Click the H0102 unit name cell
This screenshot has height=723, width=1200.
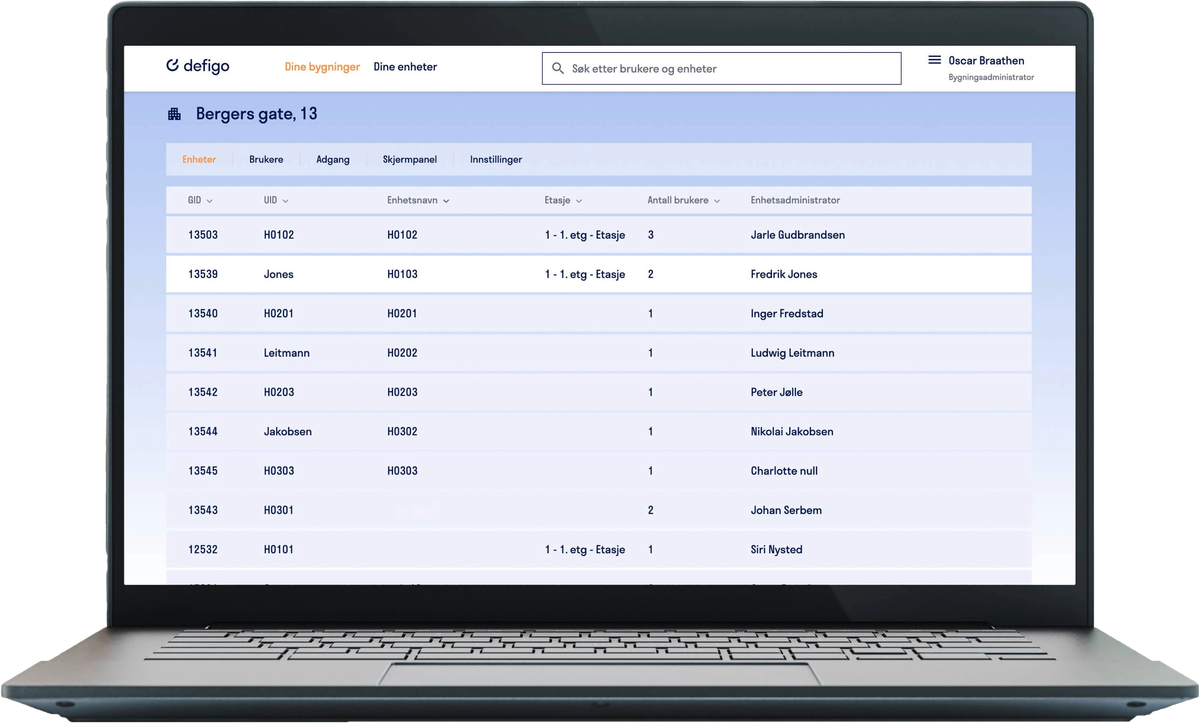[402, 235]
